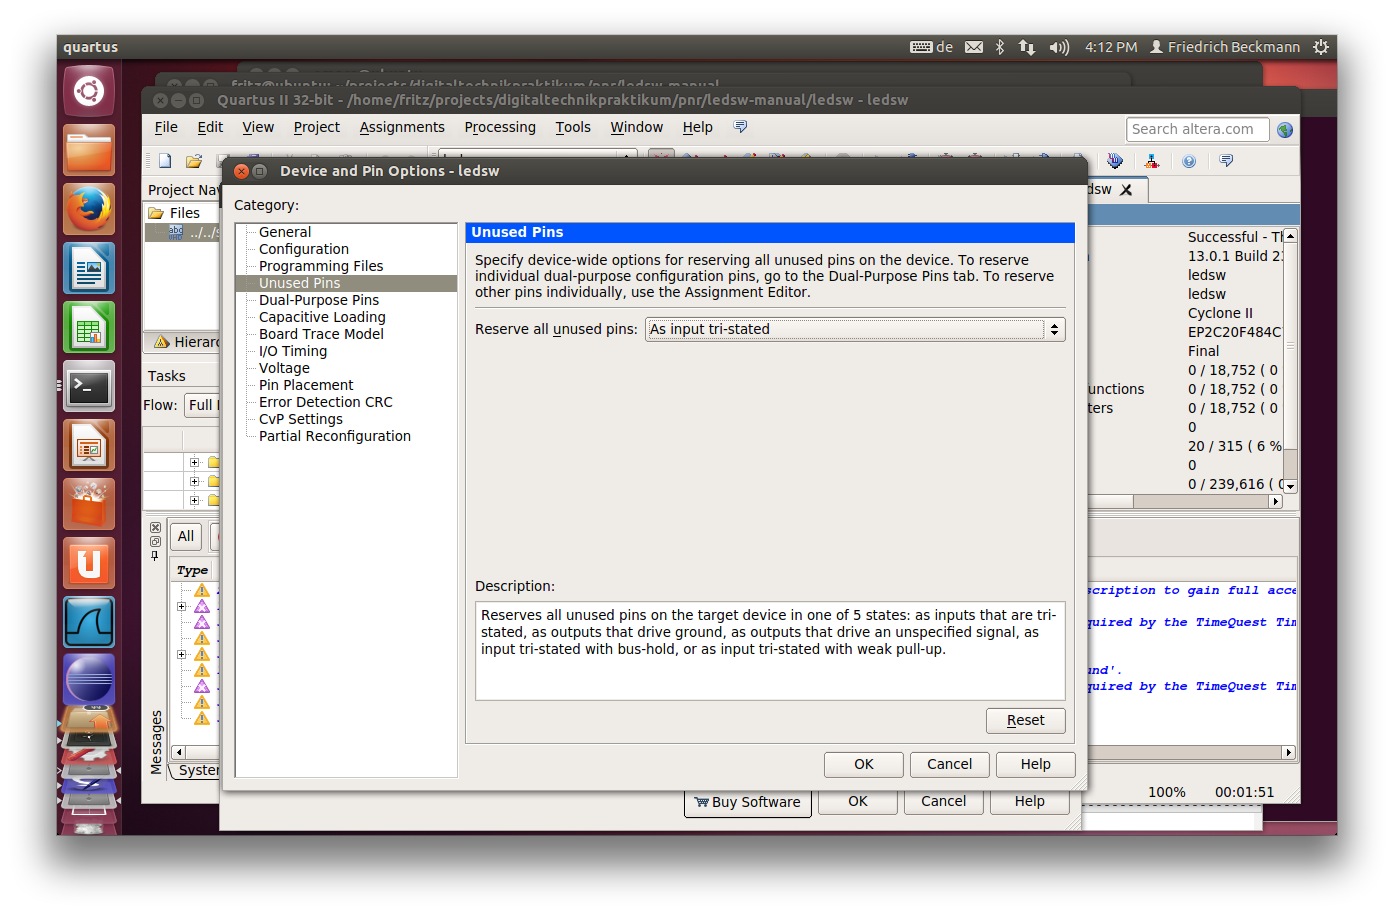Viewport: 1394px width, 914px height.
Task: Open the Terminal from the Ubuntu dock
Action: coord(89,387)
